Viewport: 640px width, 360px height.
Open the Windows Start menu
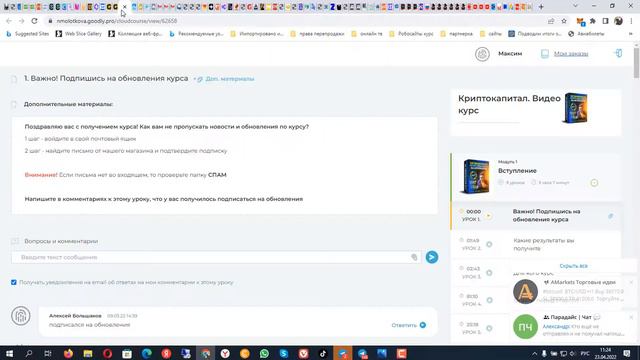tap(9, 353)
